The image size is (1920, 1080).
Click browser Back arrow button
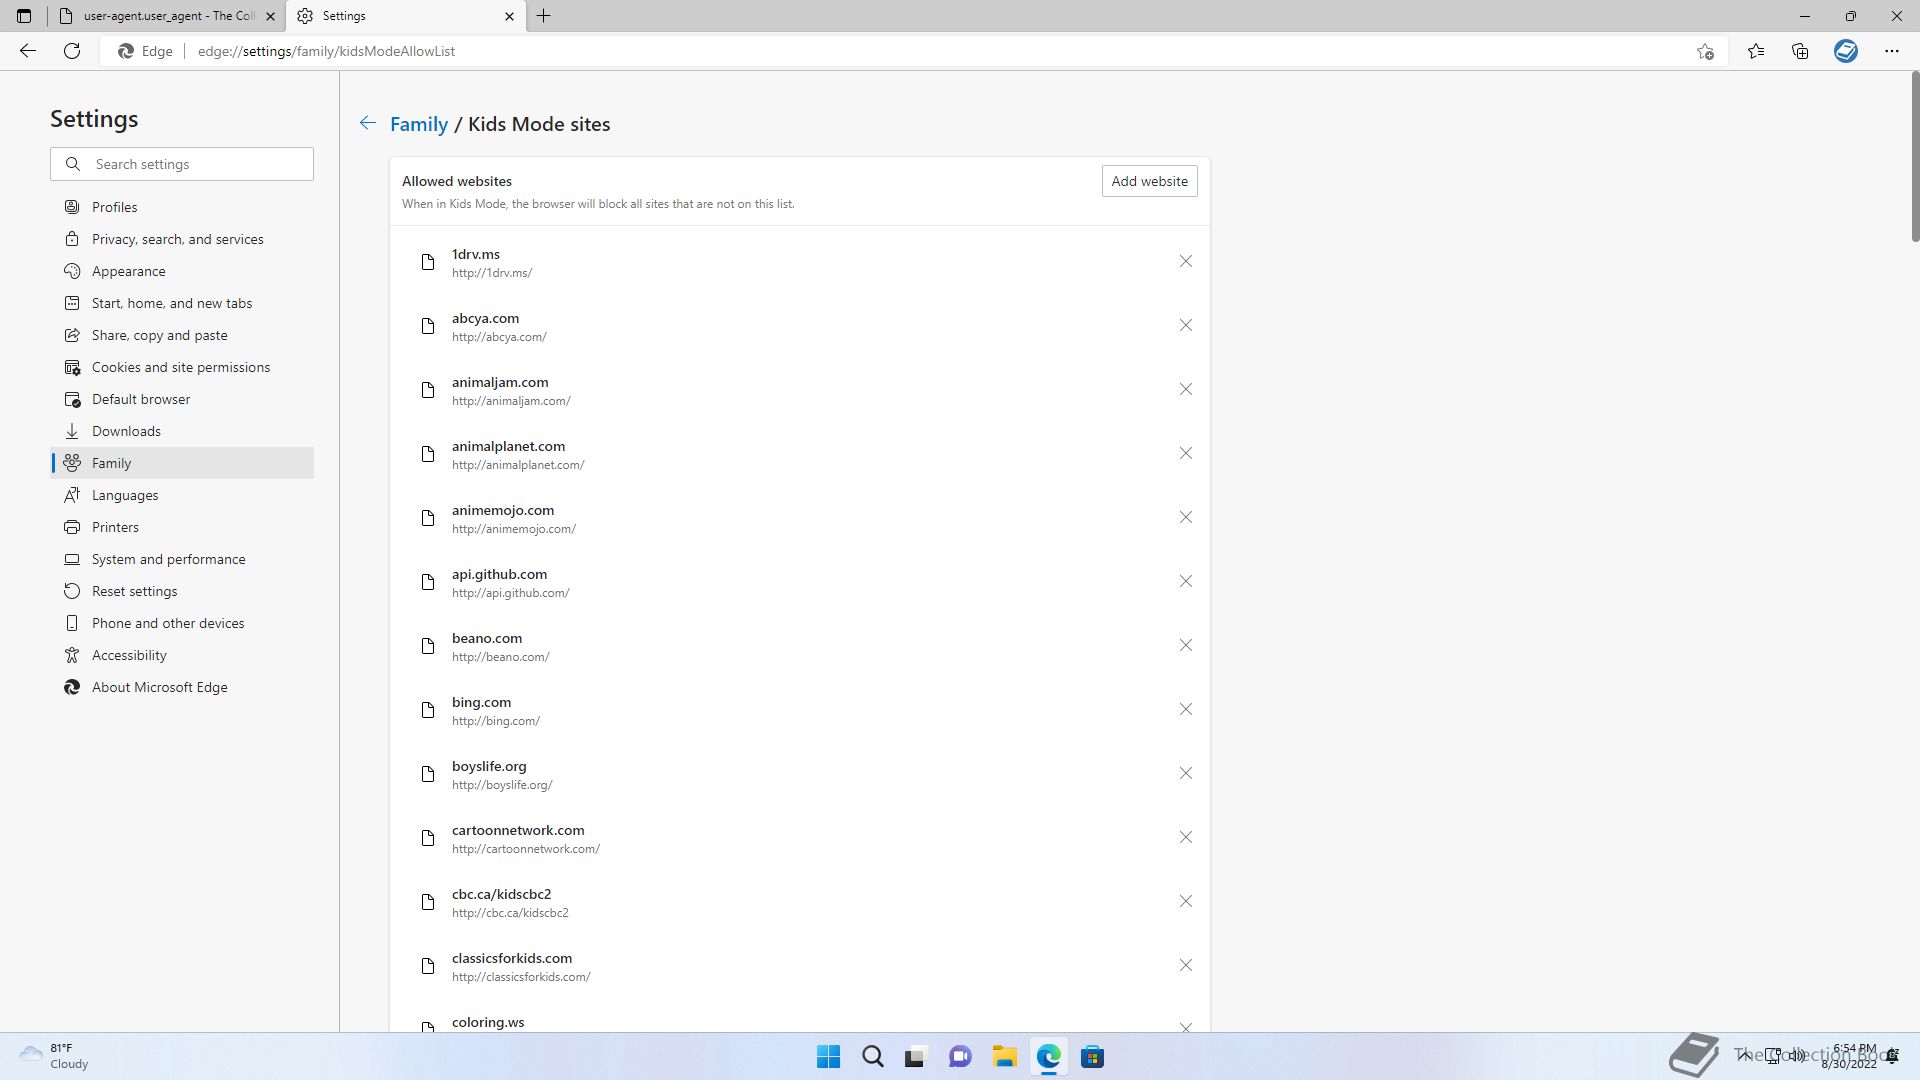click(x=28, y=51)
